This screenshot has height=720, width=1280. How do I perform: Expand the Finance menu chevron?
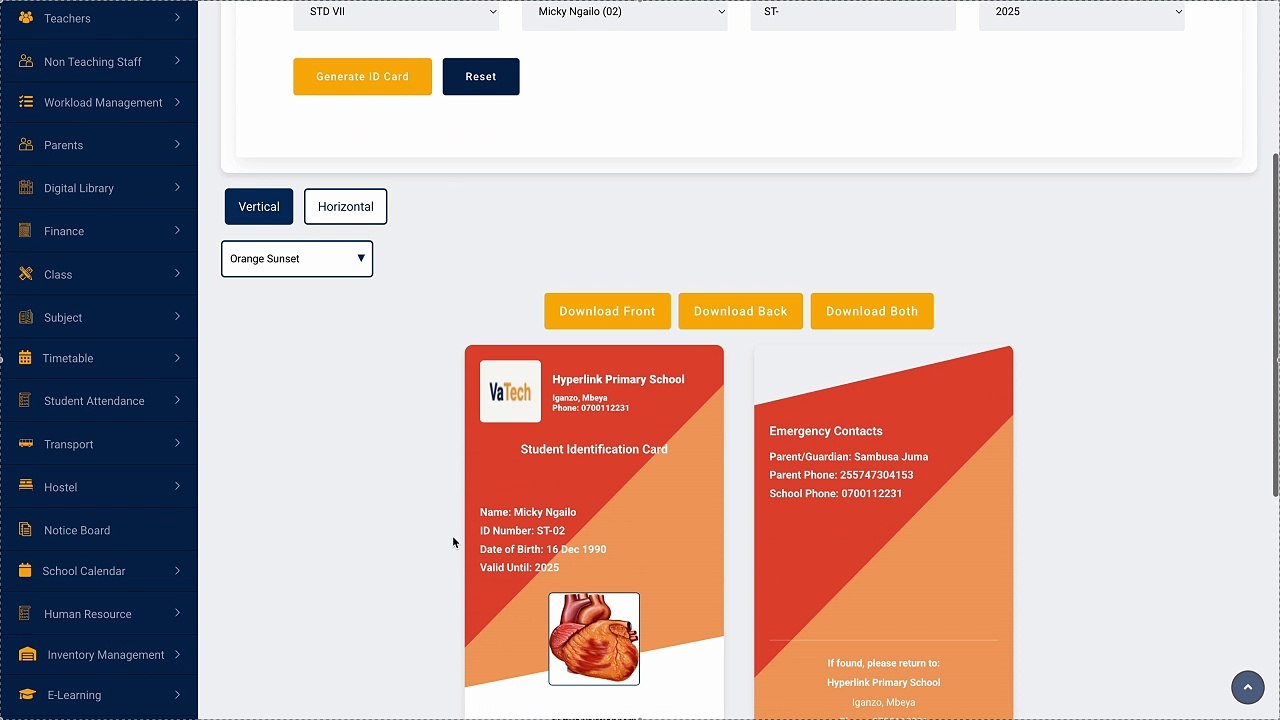click(177, 231)
